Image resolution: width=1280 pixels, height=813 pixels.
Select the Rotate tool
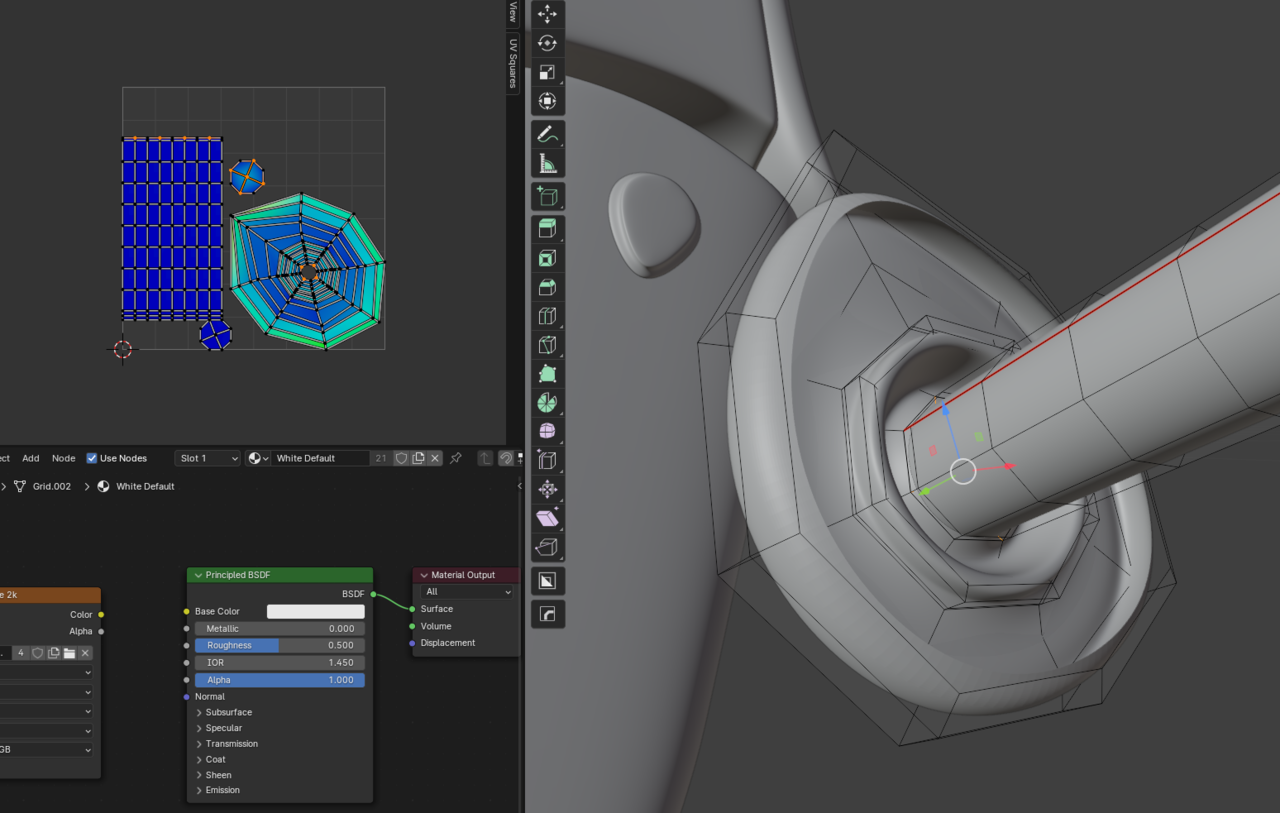pyautogui.click(x=547, y=43)
